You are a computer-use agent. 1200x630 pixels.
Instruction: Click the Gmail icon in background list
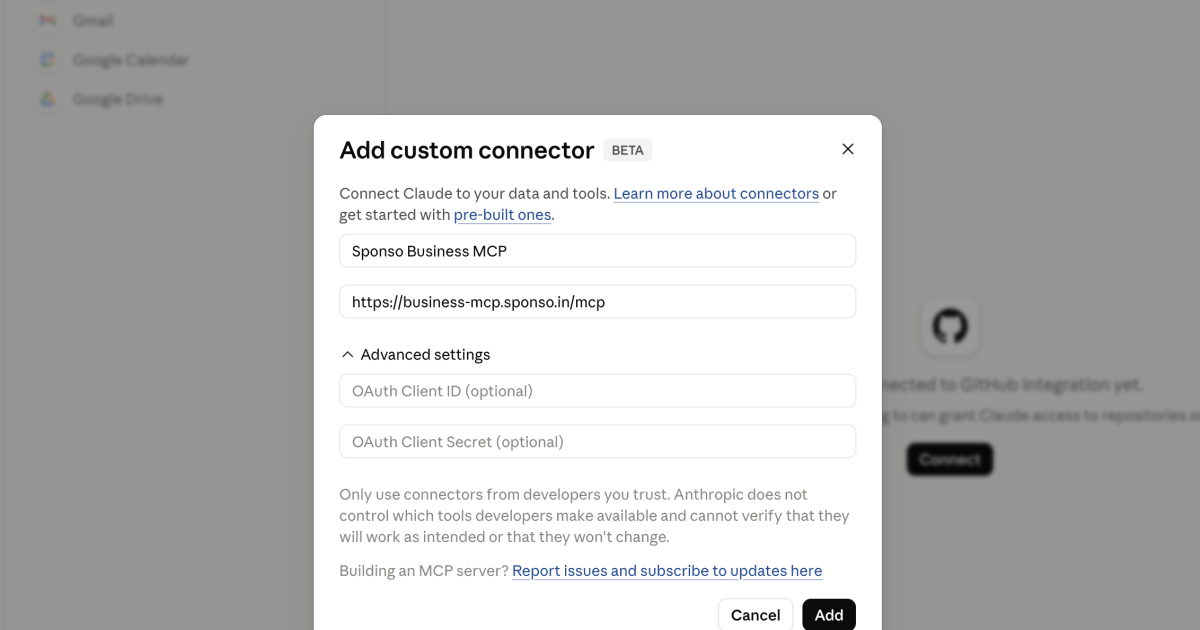[47, 20]
